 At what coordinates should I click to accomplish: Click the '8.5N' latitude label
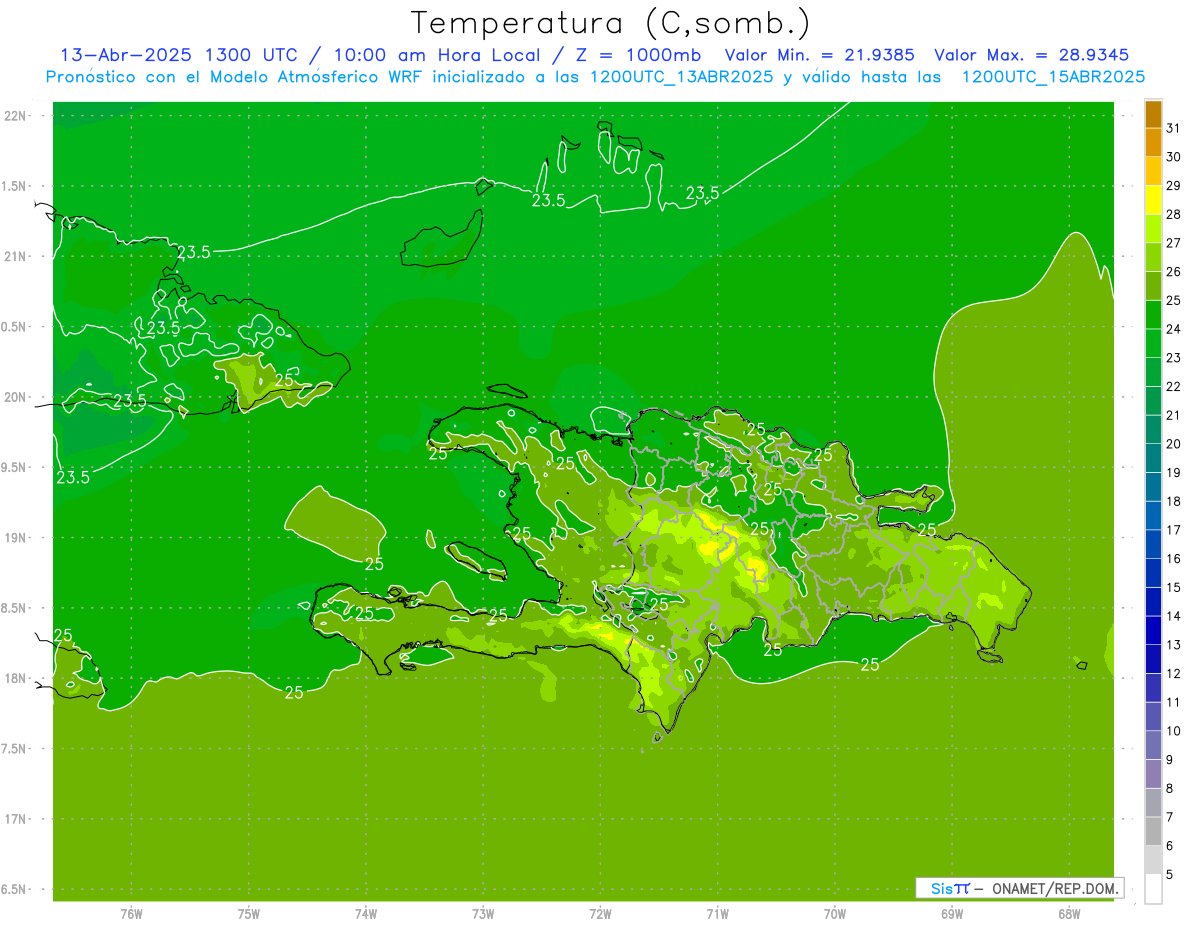pyautogui.click(x=15, y=608)
